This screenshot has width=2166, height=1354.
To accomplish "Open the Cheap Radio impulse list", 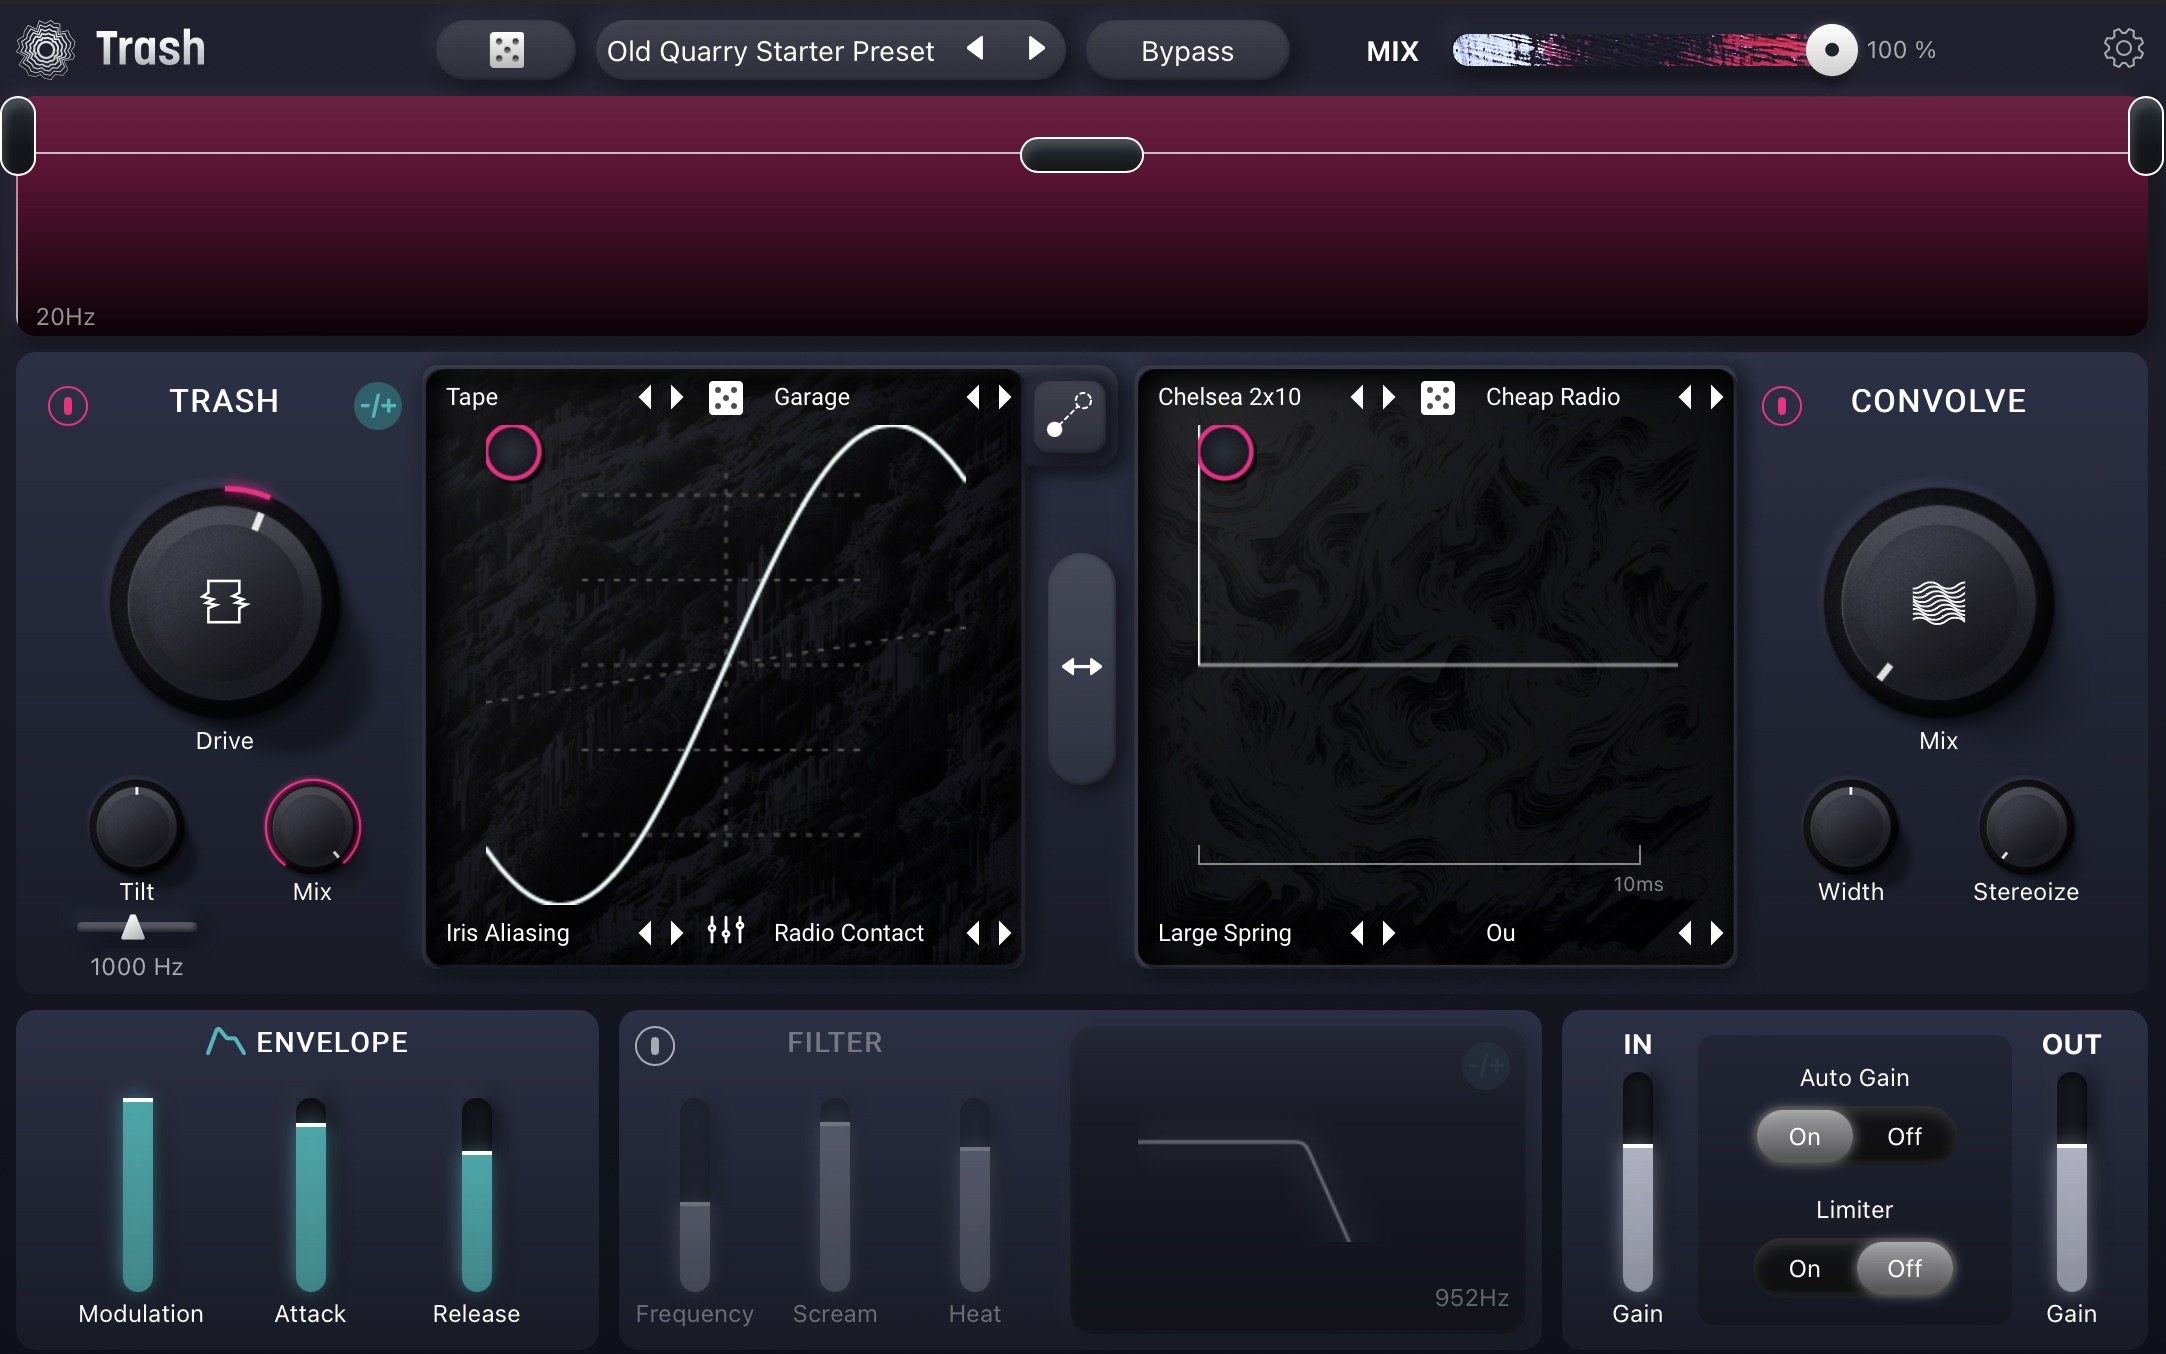I will [x=1553, y=397].
